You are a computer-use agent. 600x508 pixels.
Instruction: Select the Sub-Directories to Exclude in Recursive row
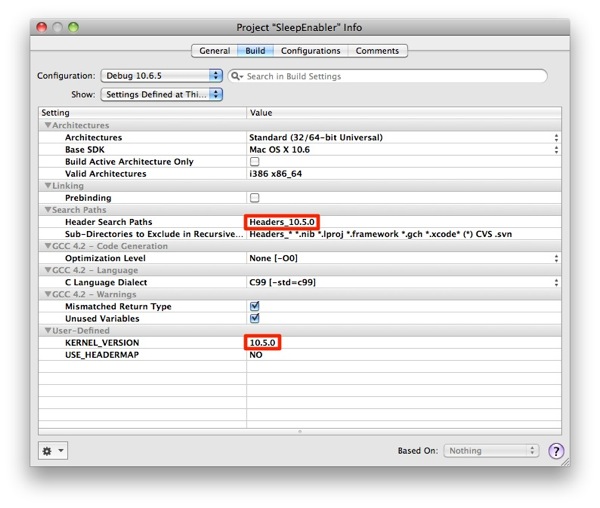click(300, 234)
